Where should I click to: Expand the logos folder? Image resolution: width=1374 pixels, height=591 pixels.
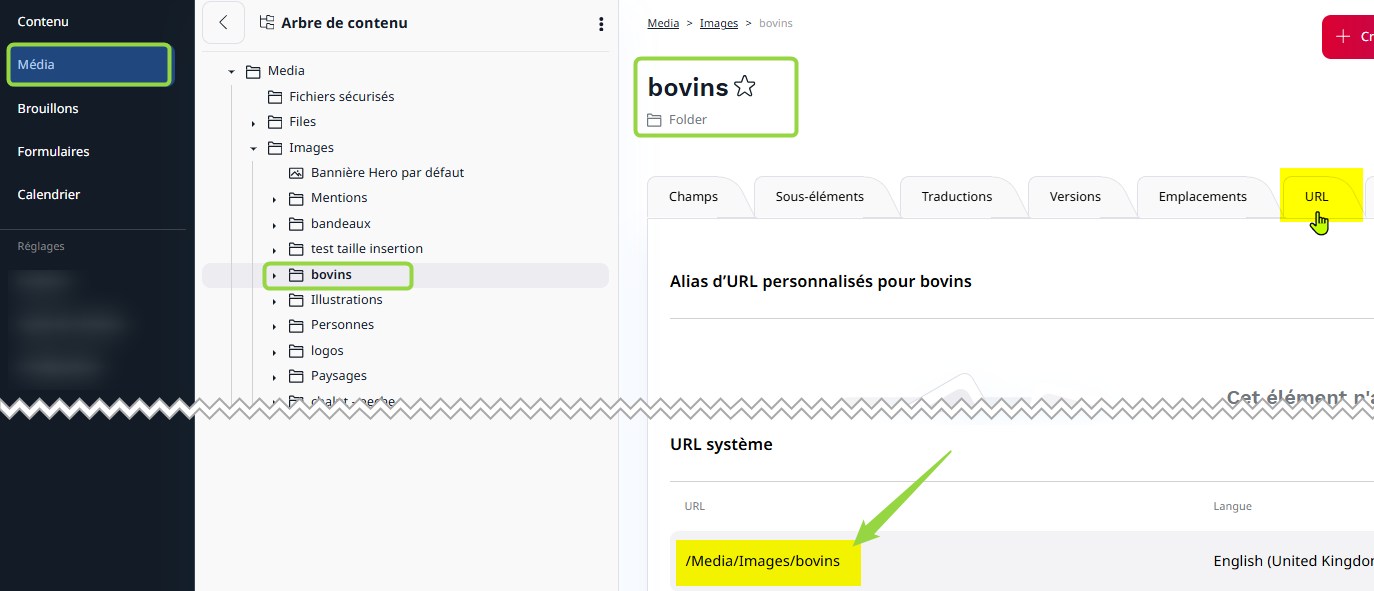[275, 352]
